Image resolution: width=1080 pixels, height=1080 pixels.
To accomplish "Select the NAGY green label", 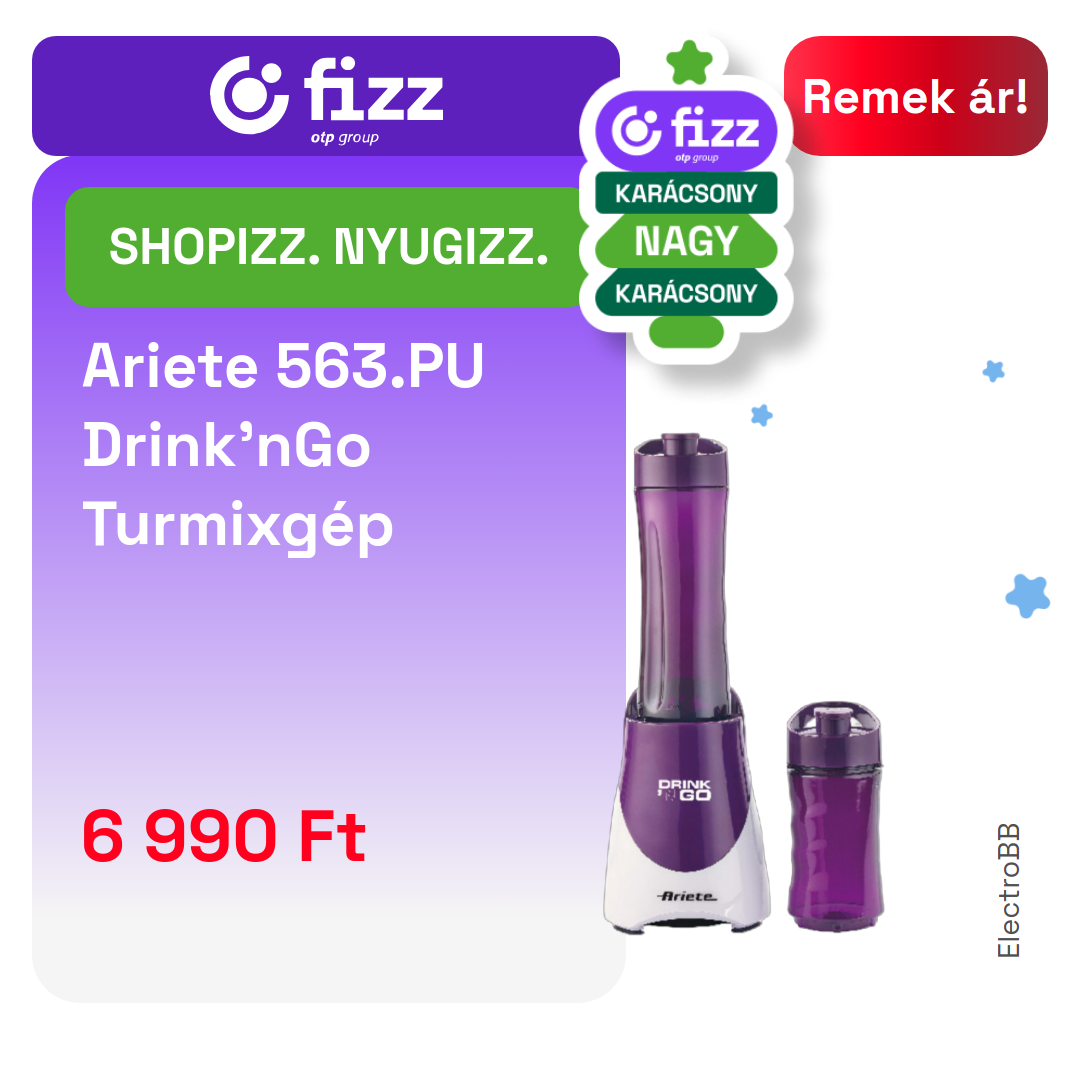I will [x=686, y=242].
